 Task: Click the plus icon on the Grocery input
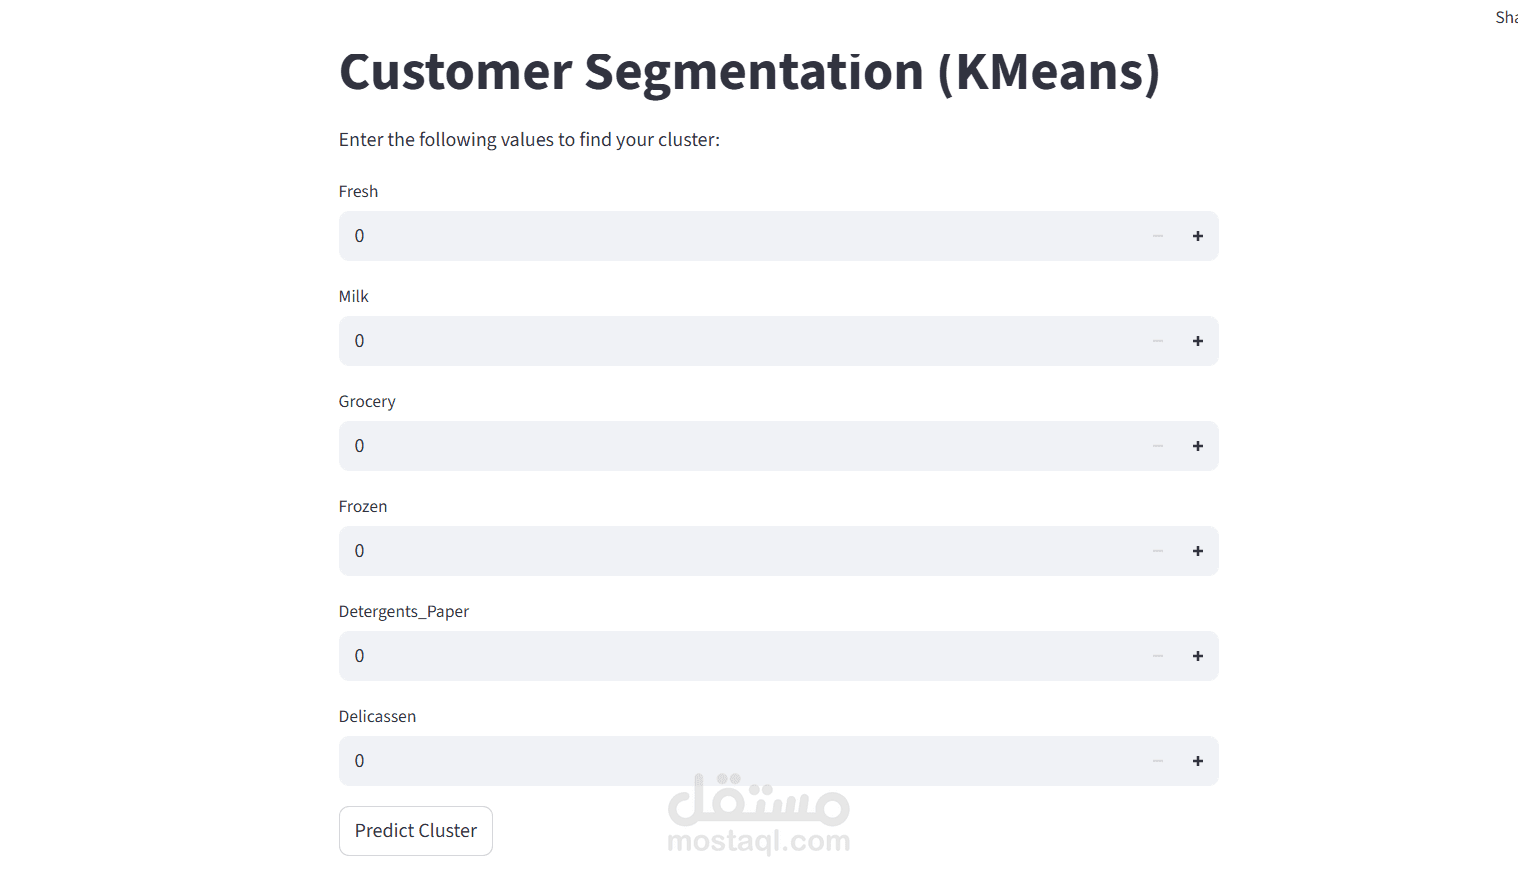click(1197, 445)
